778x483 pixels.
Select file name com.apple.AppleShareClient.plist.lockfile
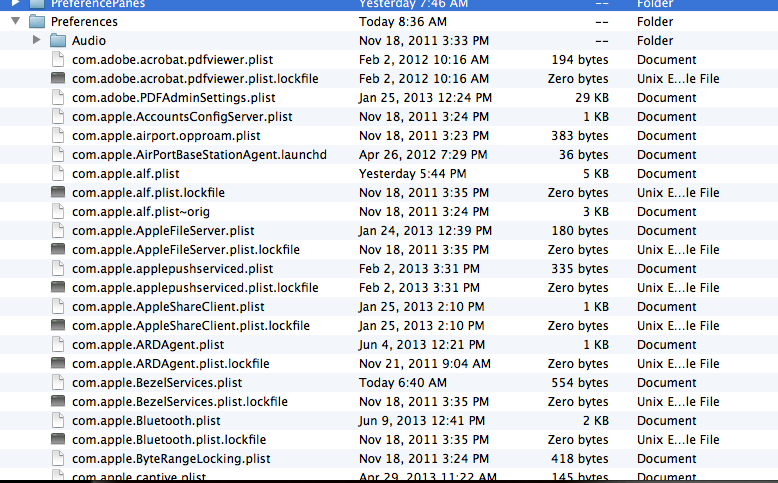pyautogui.click(x=191, y=326)
